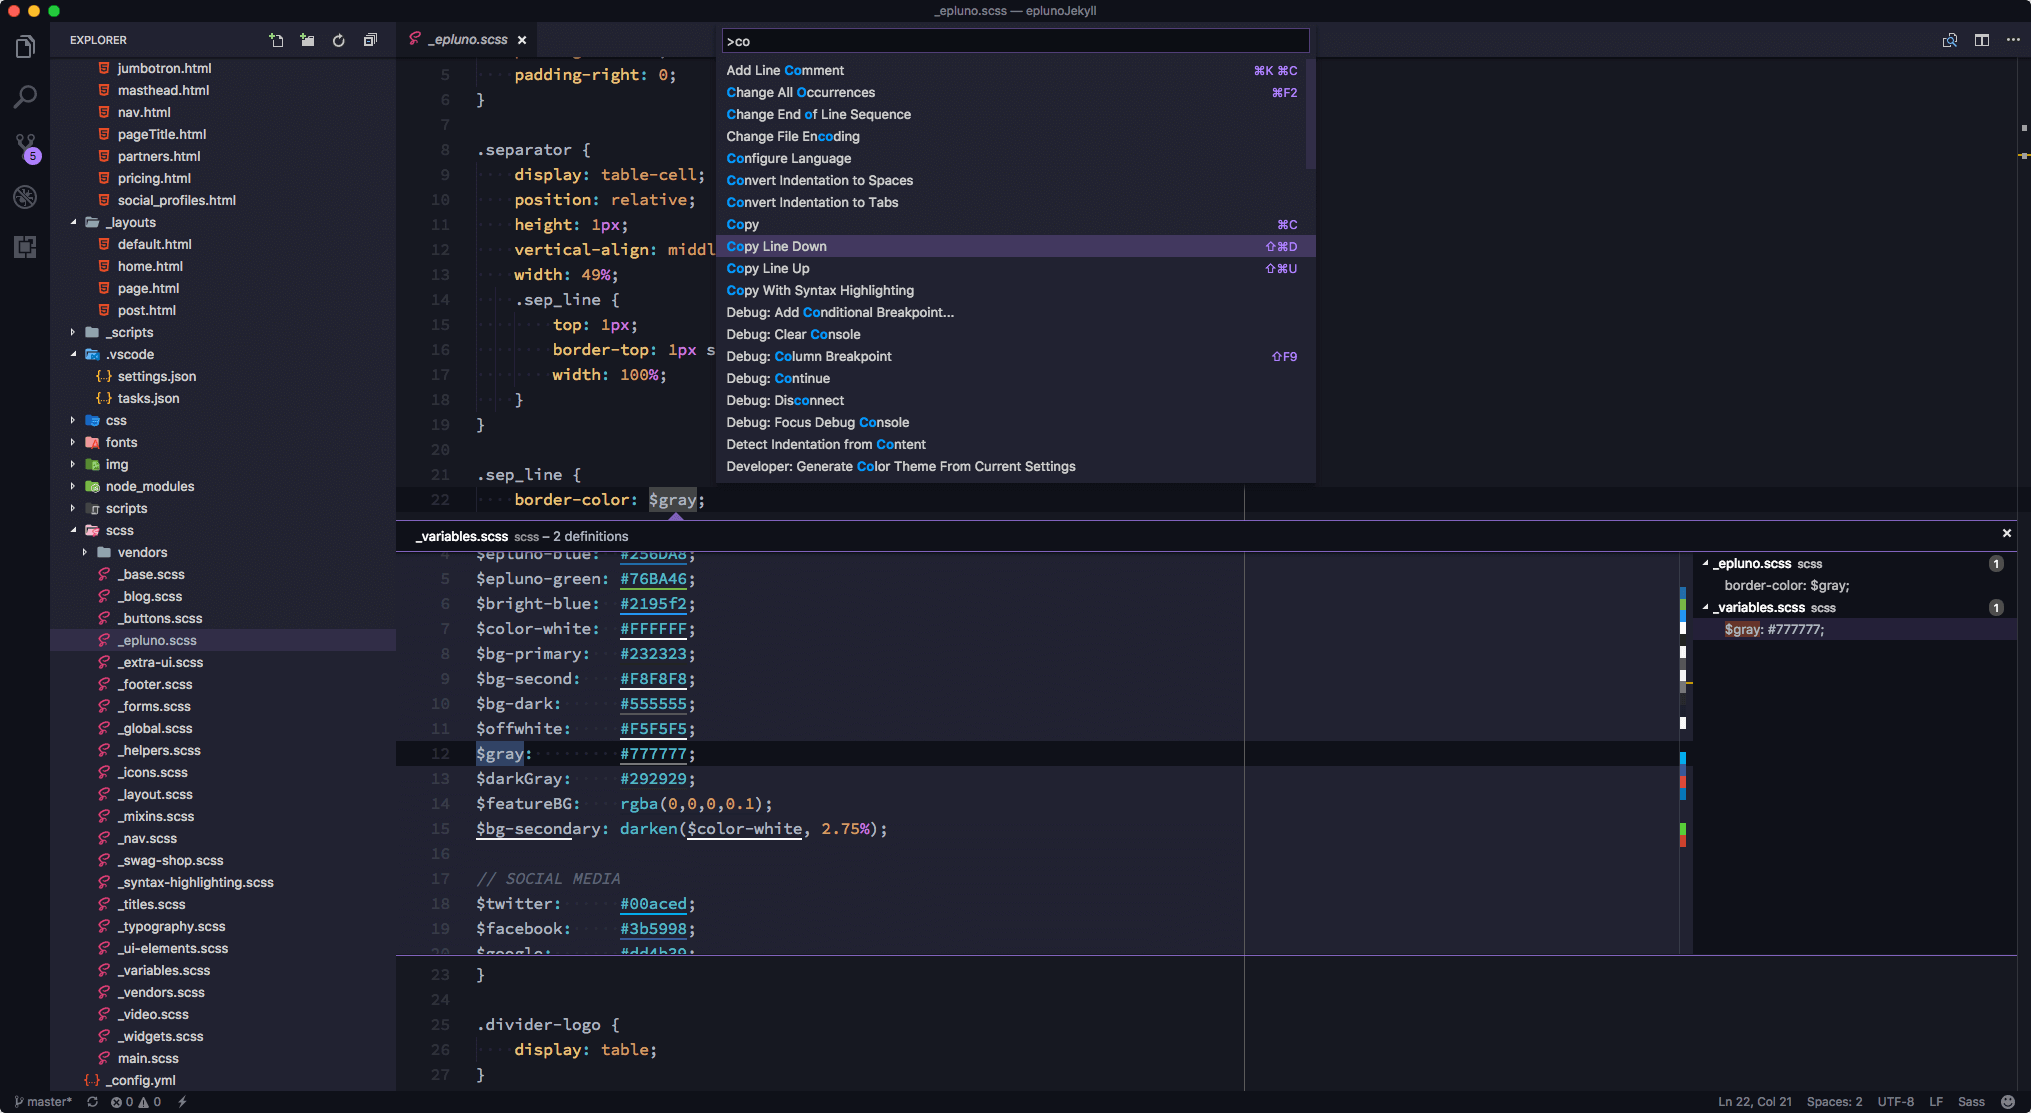The height and width of the screenshot is (1113, 2031).
Task: Click the #76BA46 color value in peek editor
Action: tap(653, 579)
